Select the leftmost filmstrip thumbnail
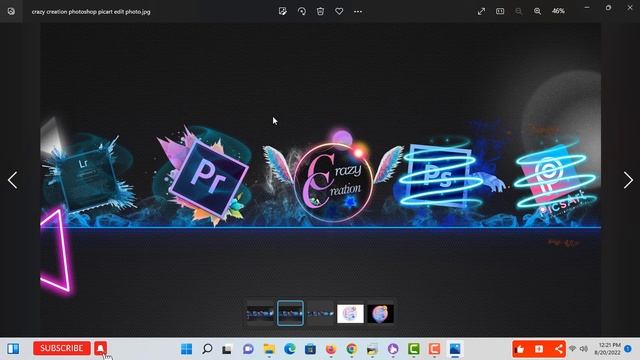Image resolution: width=640 pixels, height=360 pixels. tap(260, 313)
